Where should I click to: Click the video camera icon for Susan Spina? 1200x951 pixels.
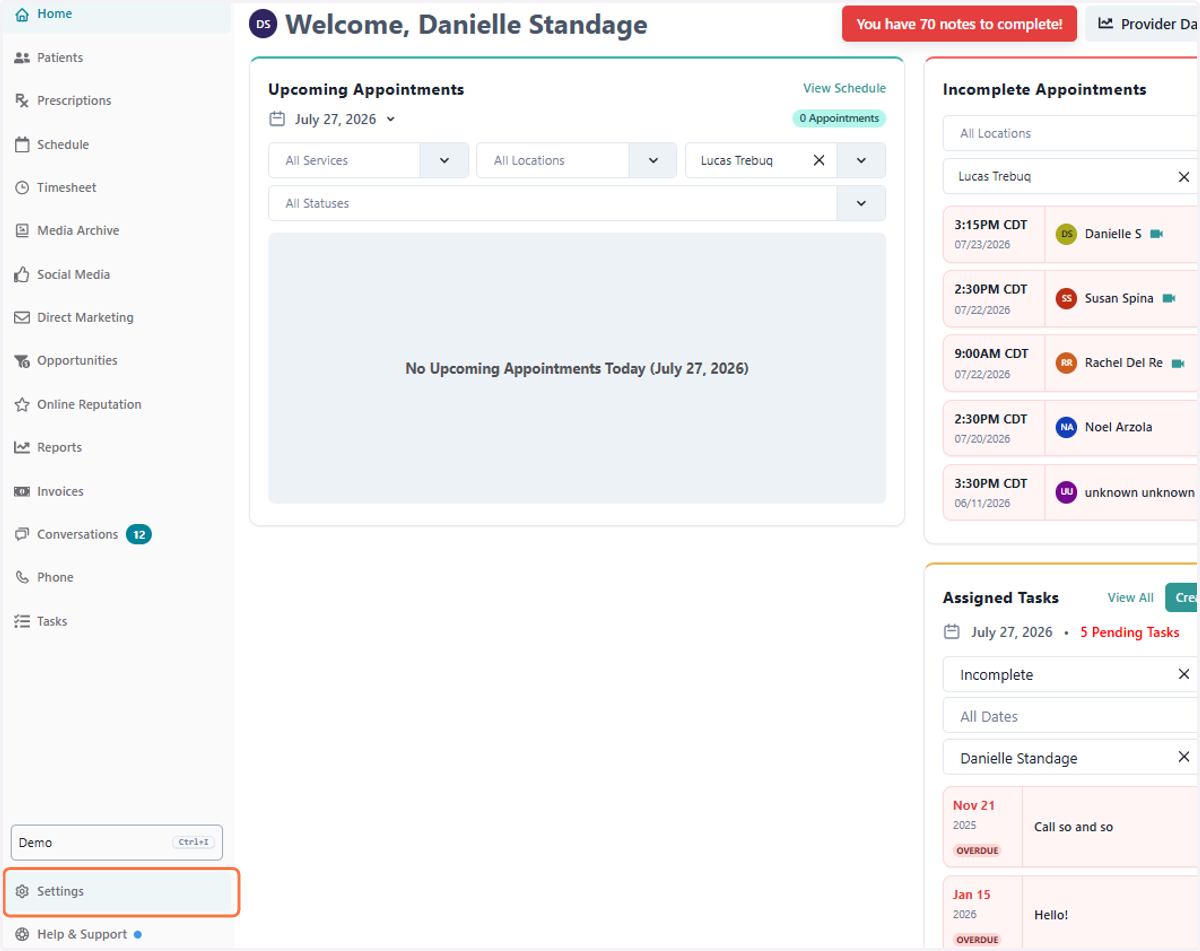(1169, 299)
